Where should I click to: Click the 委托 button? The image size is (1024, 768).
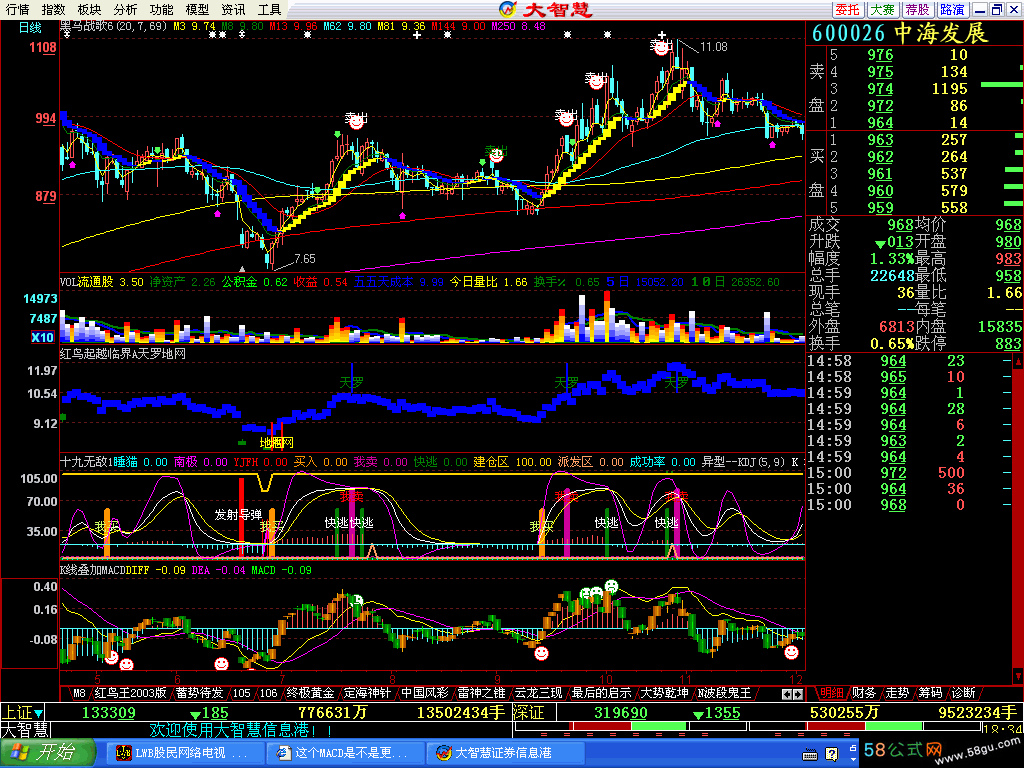click(x=848, y=10)
